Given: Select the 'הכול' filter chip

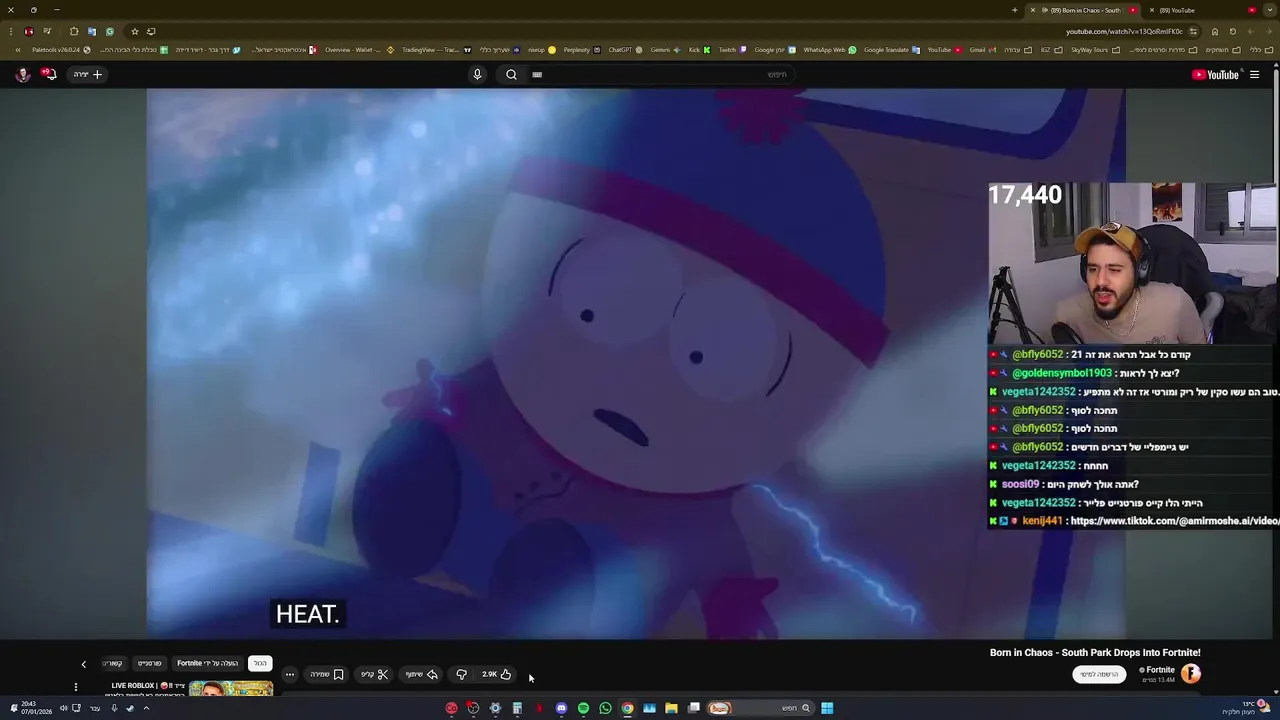Looking at the screenshot, I should tap(260, 663).
